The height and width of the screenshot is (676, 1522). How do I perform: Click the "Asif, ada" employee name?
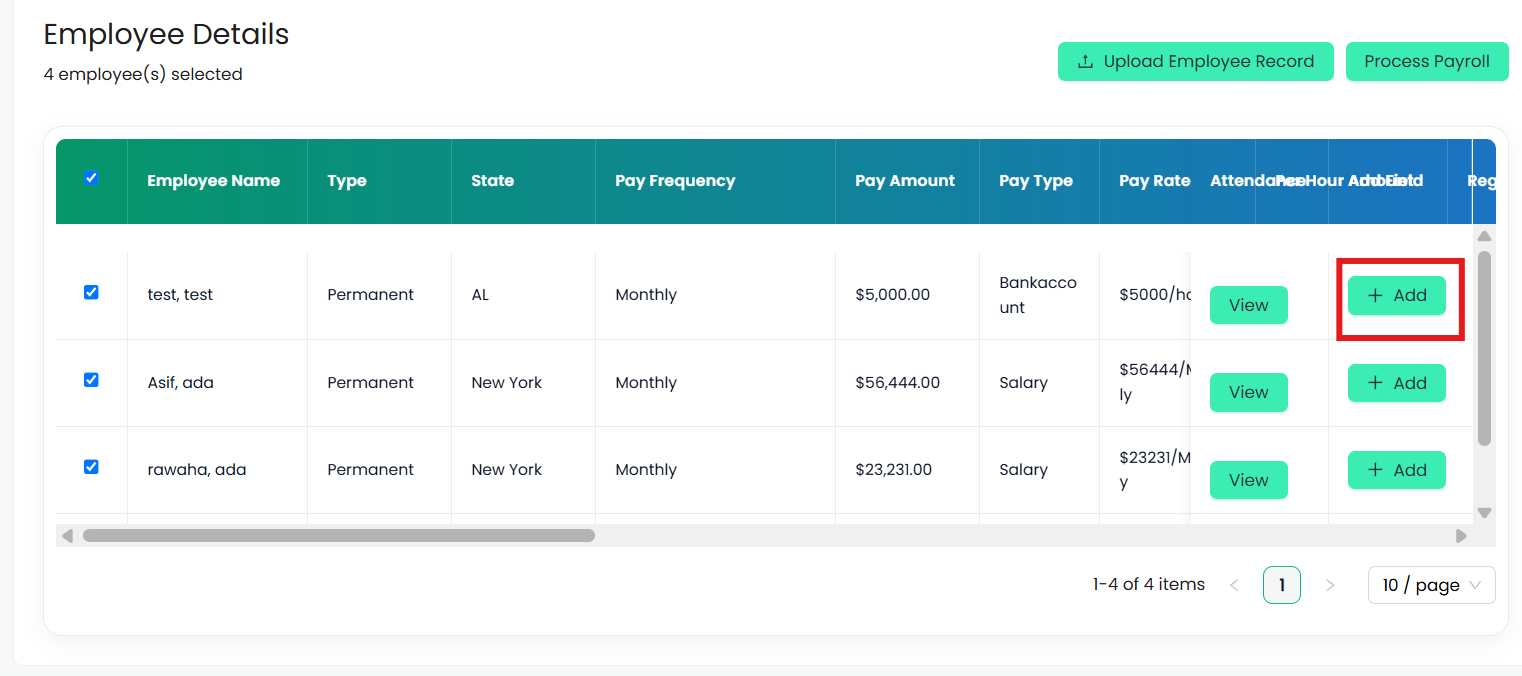[180, 382]
